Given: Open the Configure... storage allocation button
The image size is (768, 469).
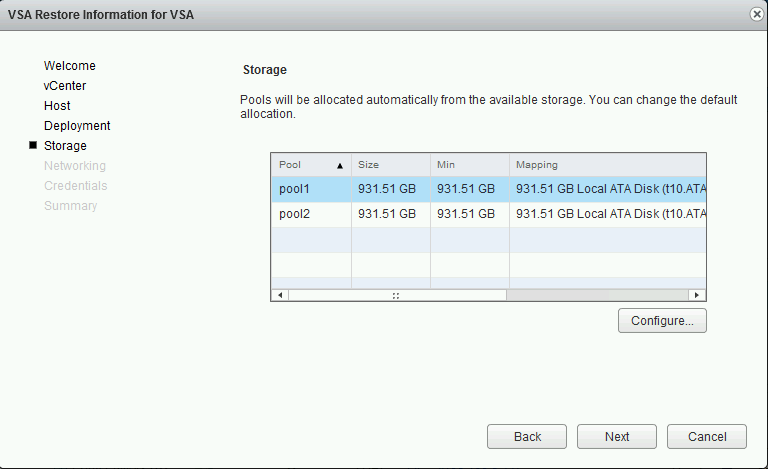Looking at the screenshot, I should pyautogui.click(x=662, y=321).
